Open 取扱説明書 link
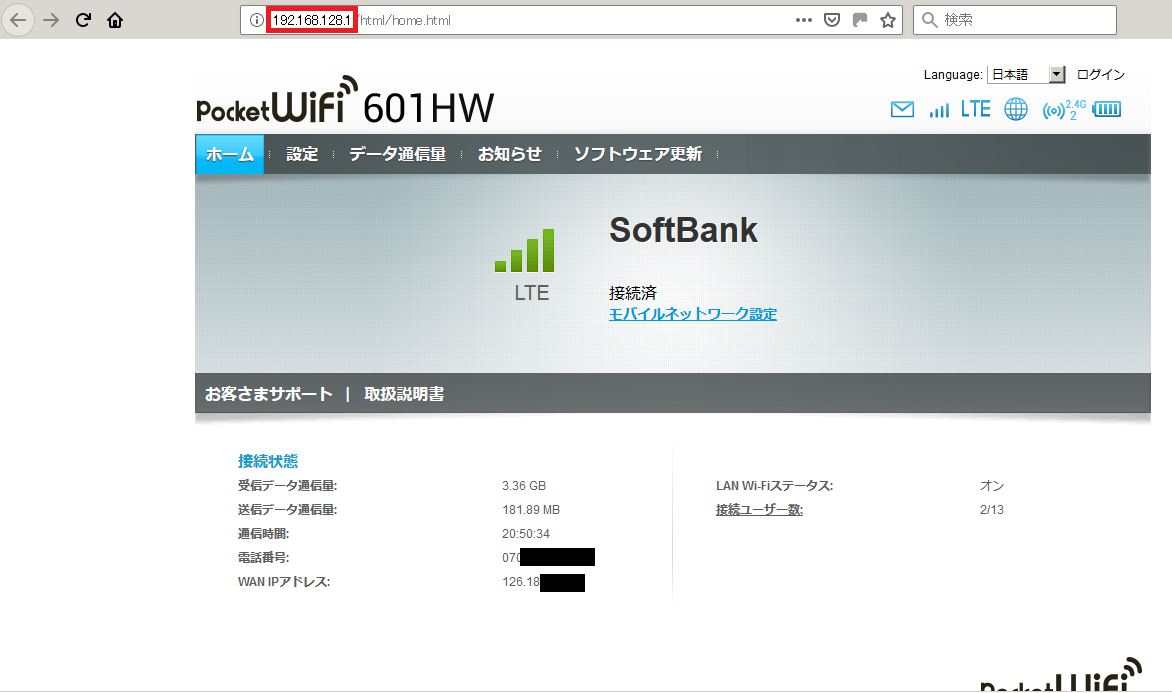1172x693 pixels. click(x=404, y=394)
